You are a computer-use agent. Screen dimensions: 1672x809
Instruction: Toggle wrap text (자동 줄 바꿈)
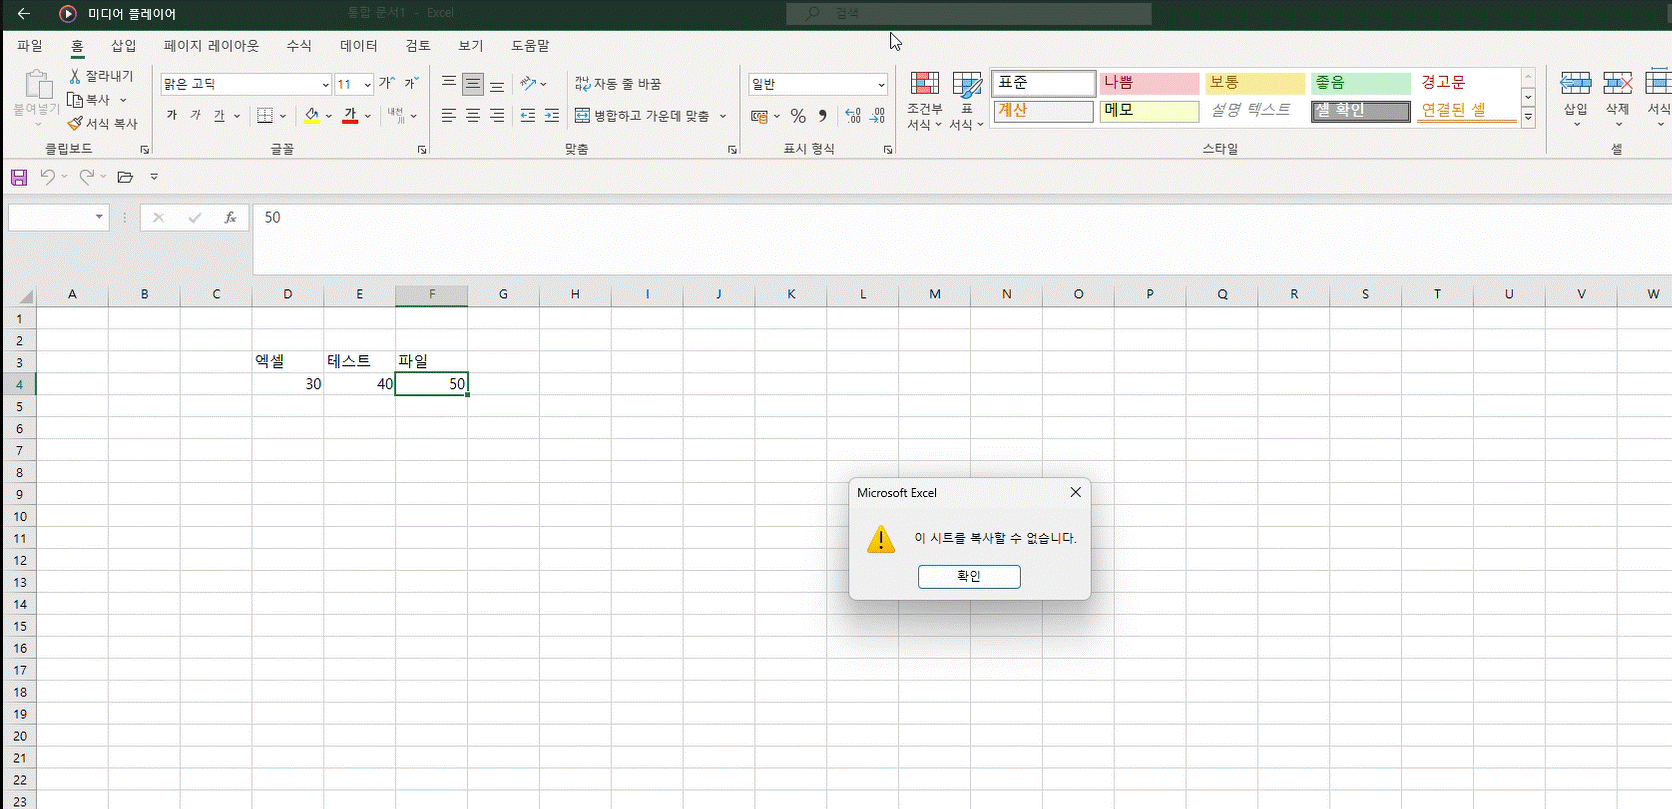618,84
